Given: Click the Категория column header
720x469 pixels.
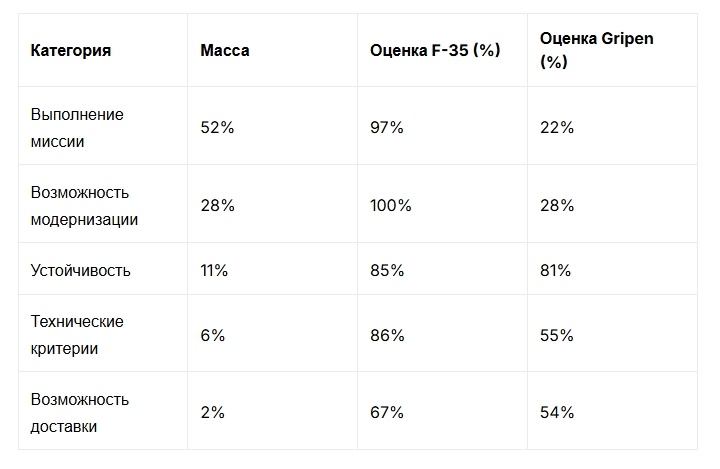Looking at the screenshot, I should pyautogui.click(x=71, y=50).
